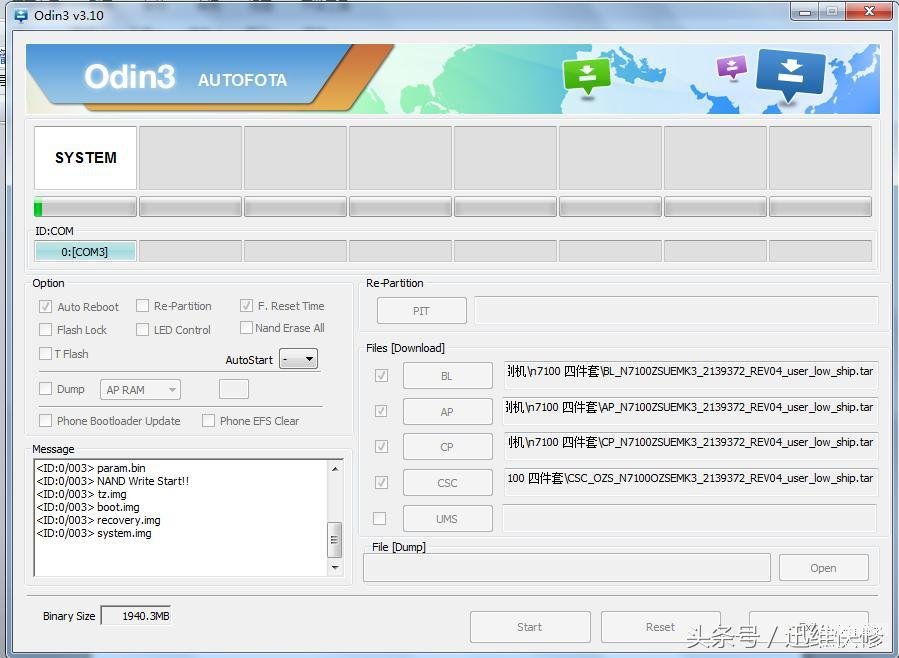
Task: Click the first green progress bar
Action: tap(85, 207)
